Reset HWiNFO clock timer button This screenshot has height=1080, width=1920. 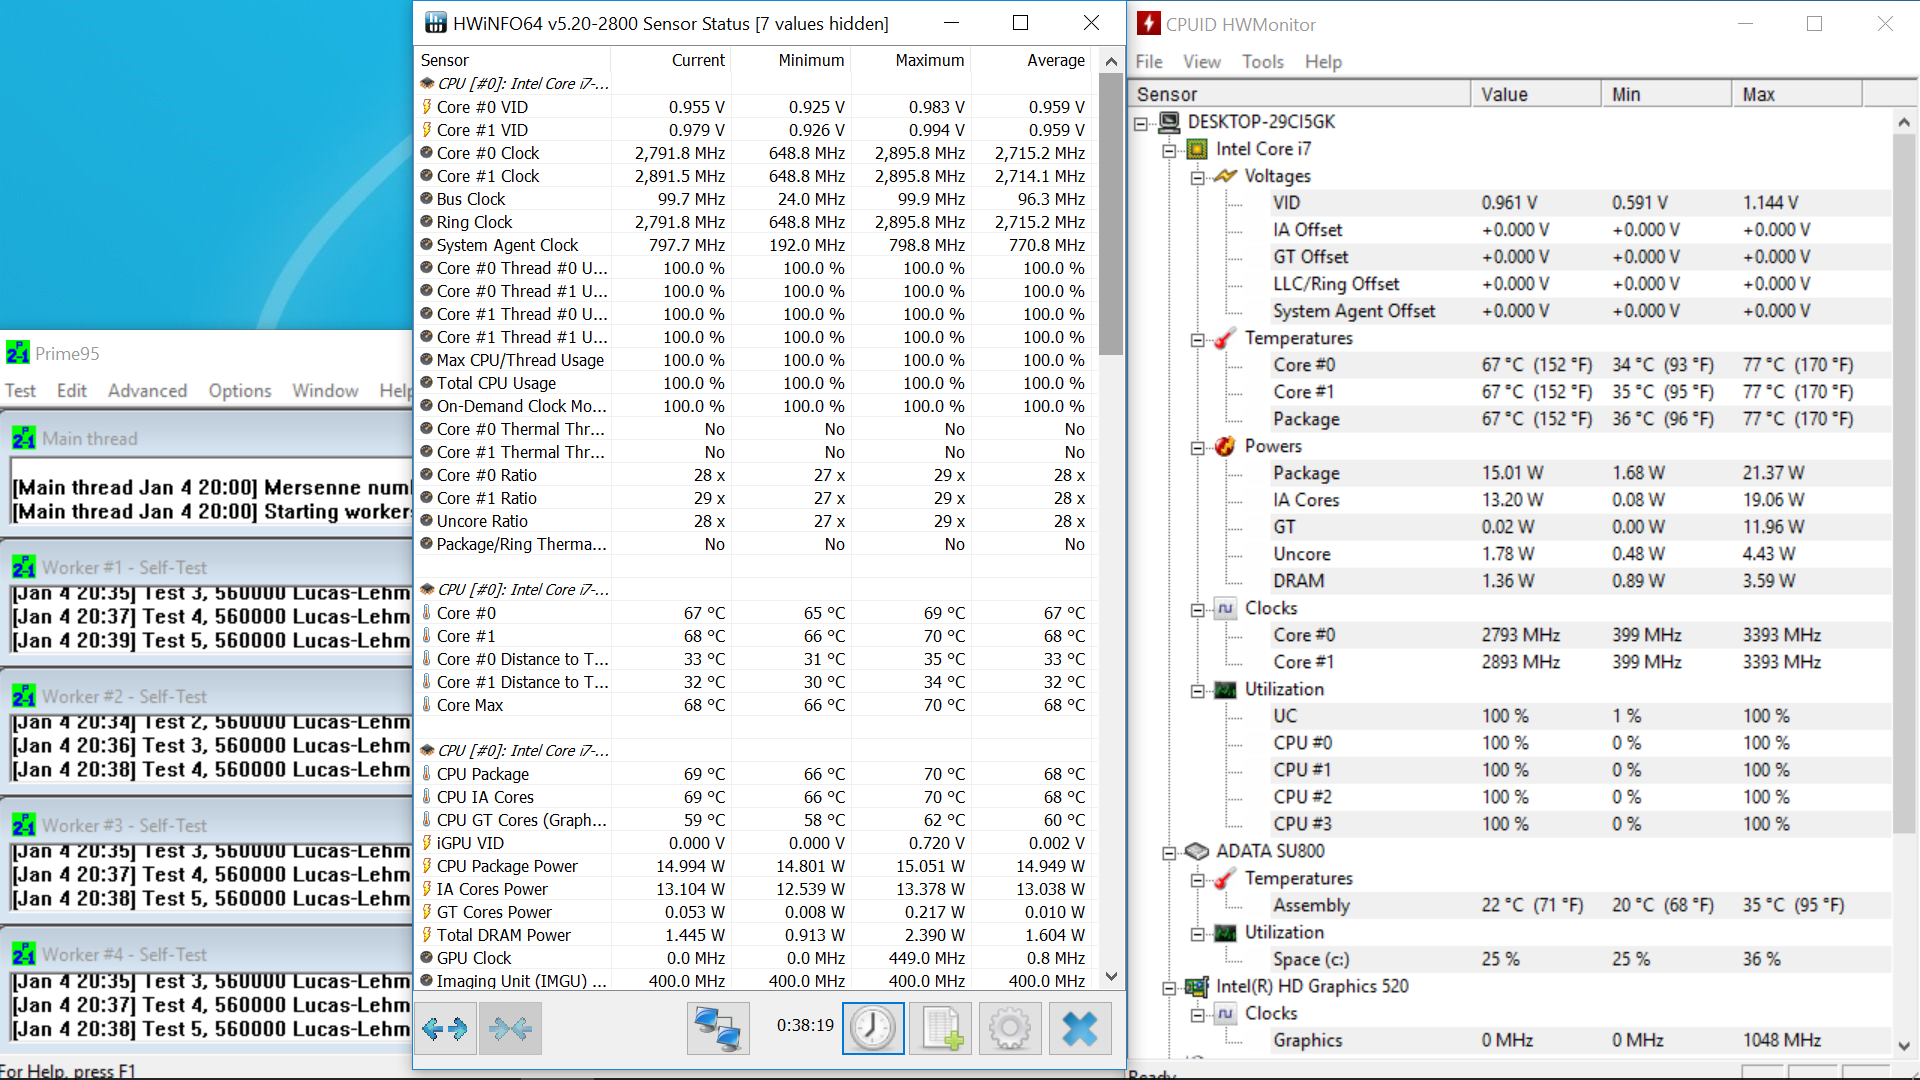click(873, 1028)
